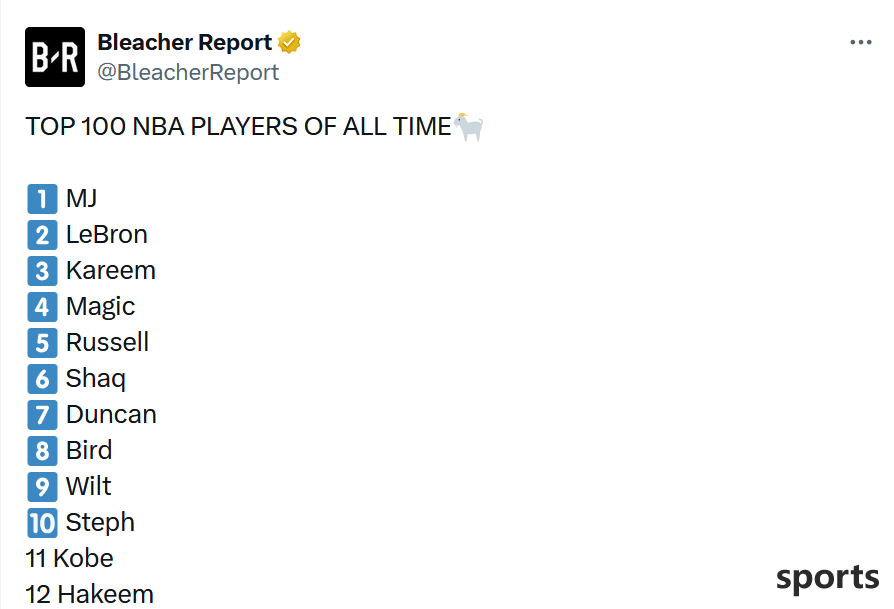This screenshot has width=894, height=609.
Task: Click the blue number 5 keycap icon
Action: pyautogui.click(x=42, y=343)
